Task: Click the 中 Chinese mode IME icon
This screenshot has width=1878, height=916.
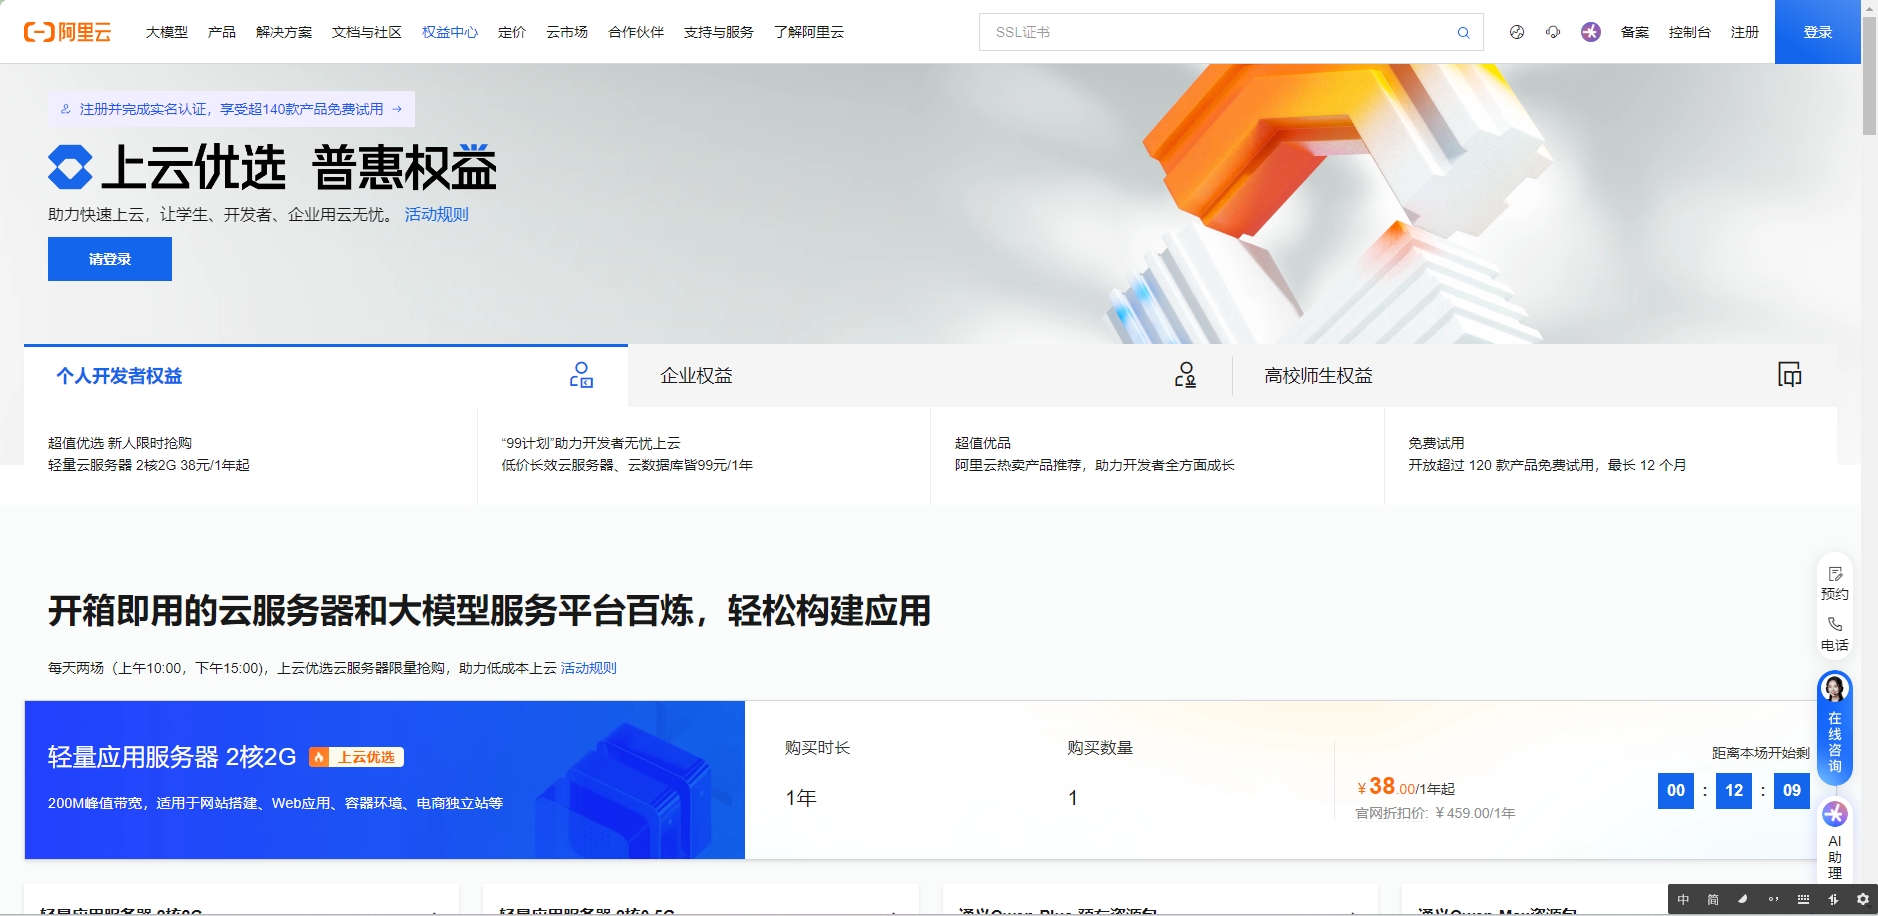Action: click(x=1683, y=899)
